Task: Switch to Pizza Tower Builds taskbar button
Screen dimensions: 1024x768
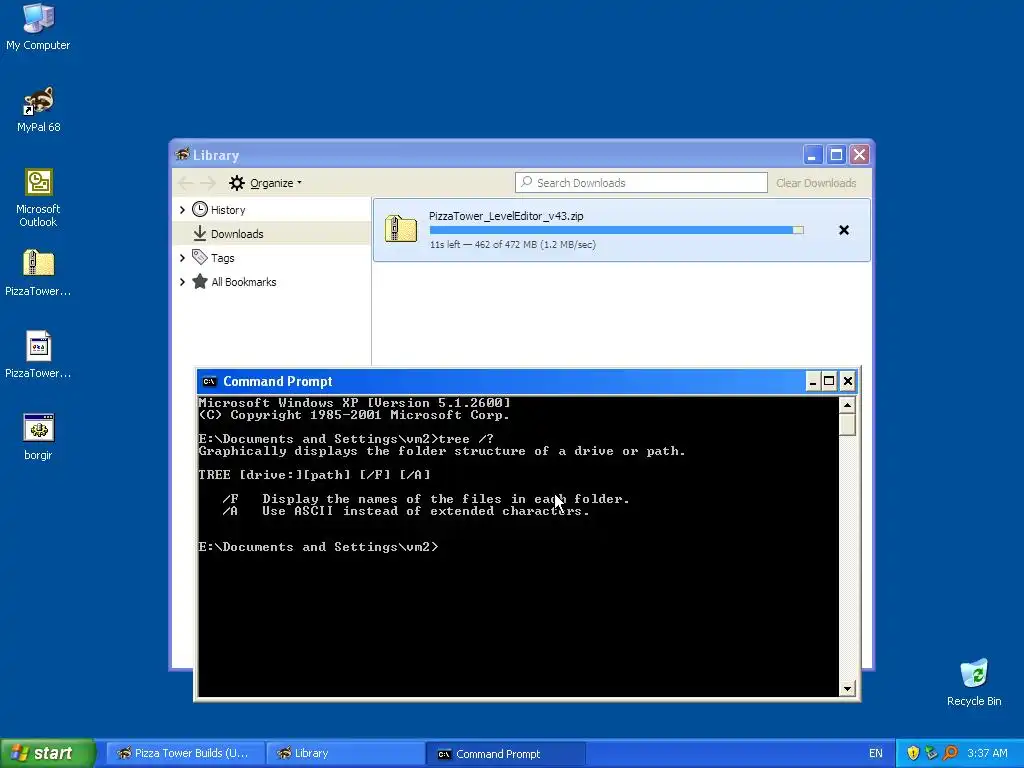Action: coord(185,753)
